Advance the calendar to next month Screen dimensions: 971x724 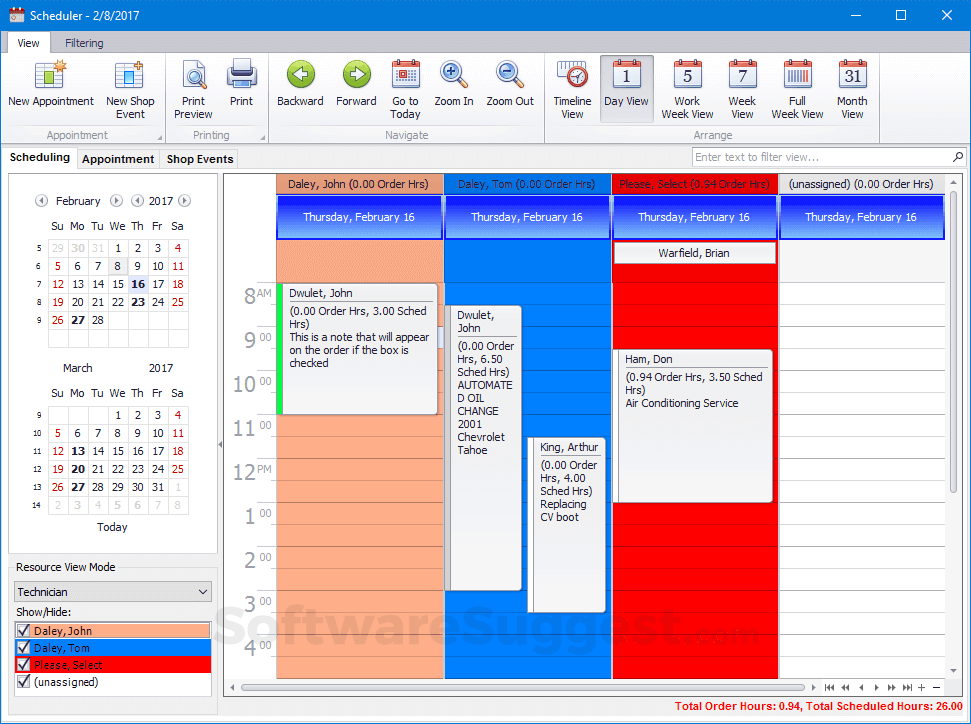tap(116, 201)
